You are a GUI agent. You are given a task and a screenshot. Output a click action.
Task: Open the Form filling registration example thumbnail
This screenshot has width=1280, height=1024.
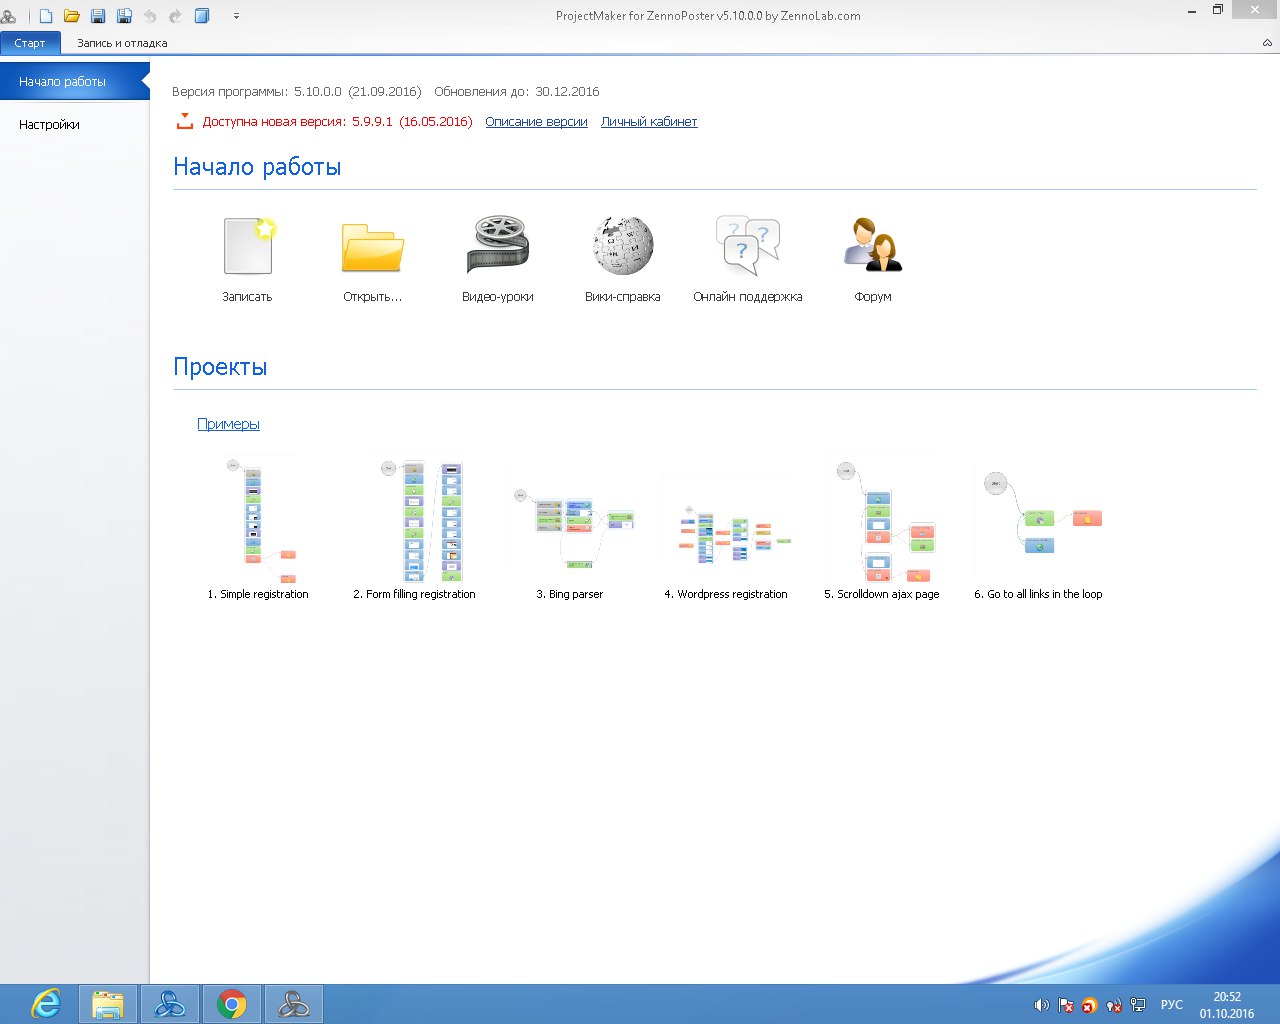tap(422, 519)
